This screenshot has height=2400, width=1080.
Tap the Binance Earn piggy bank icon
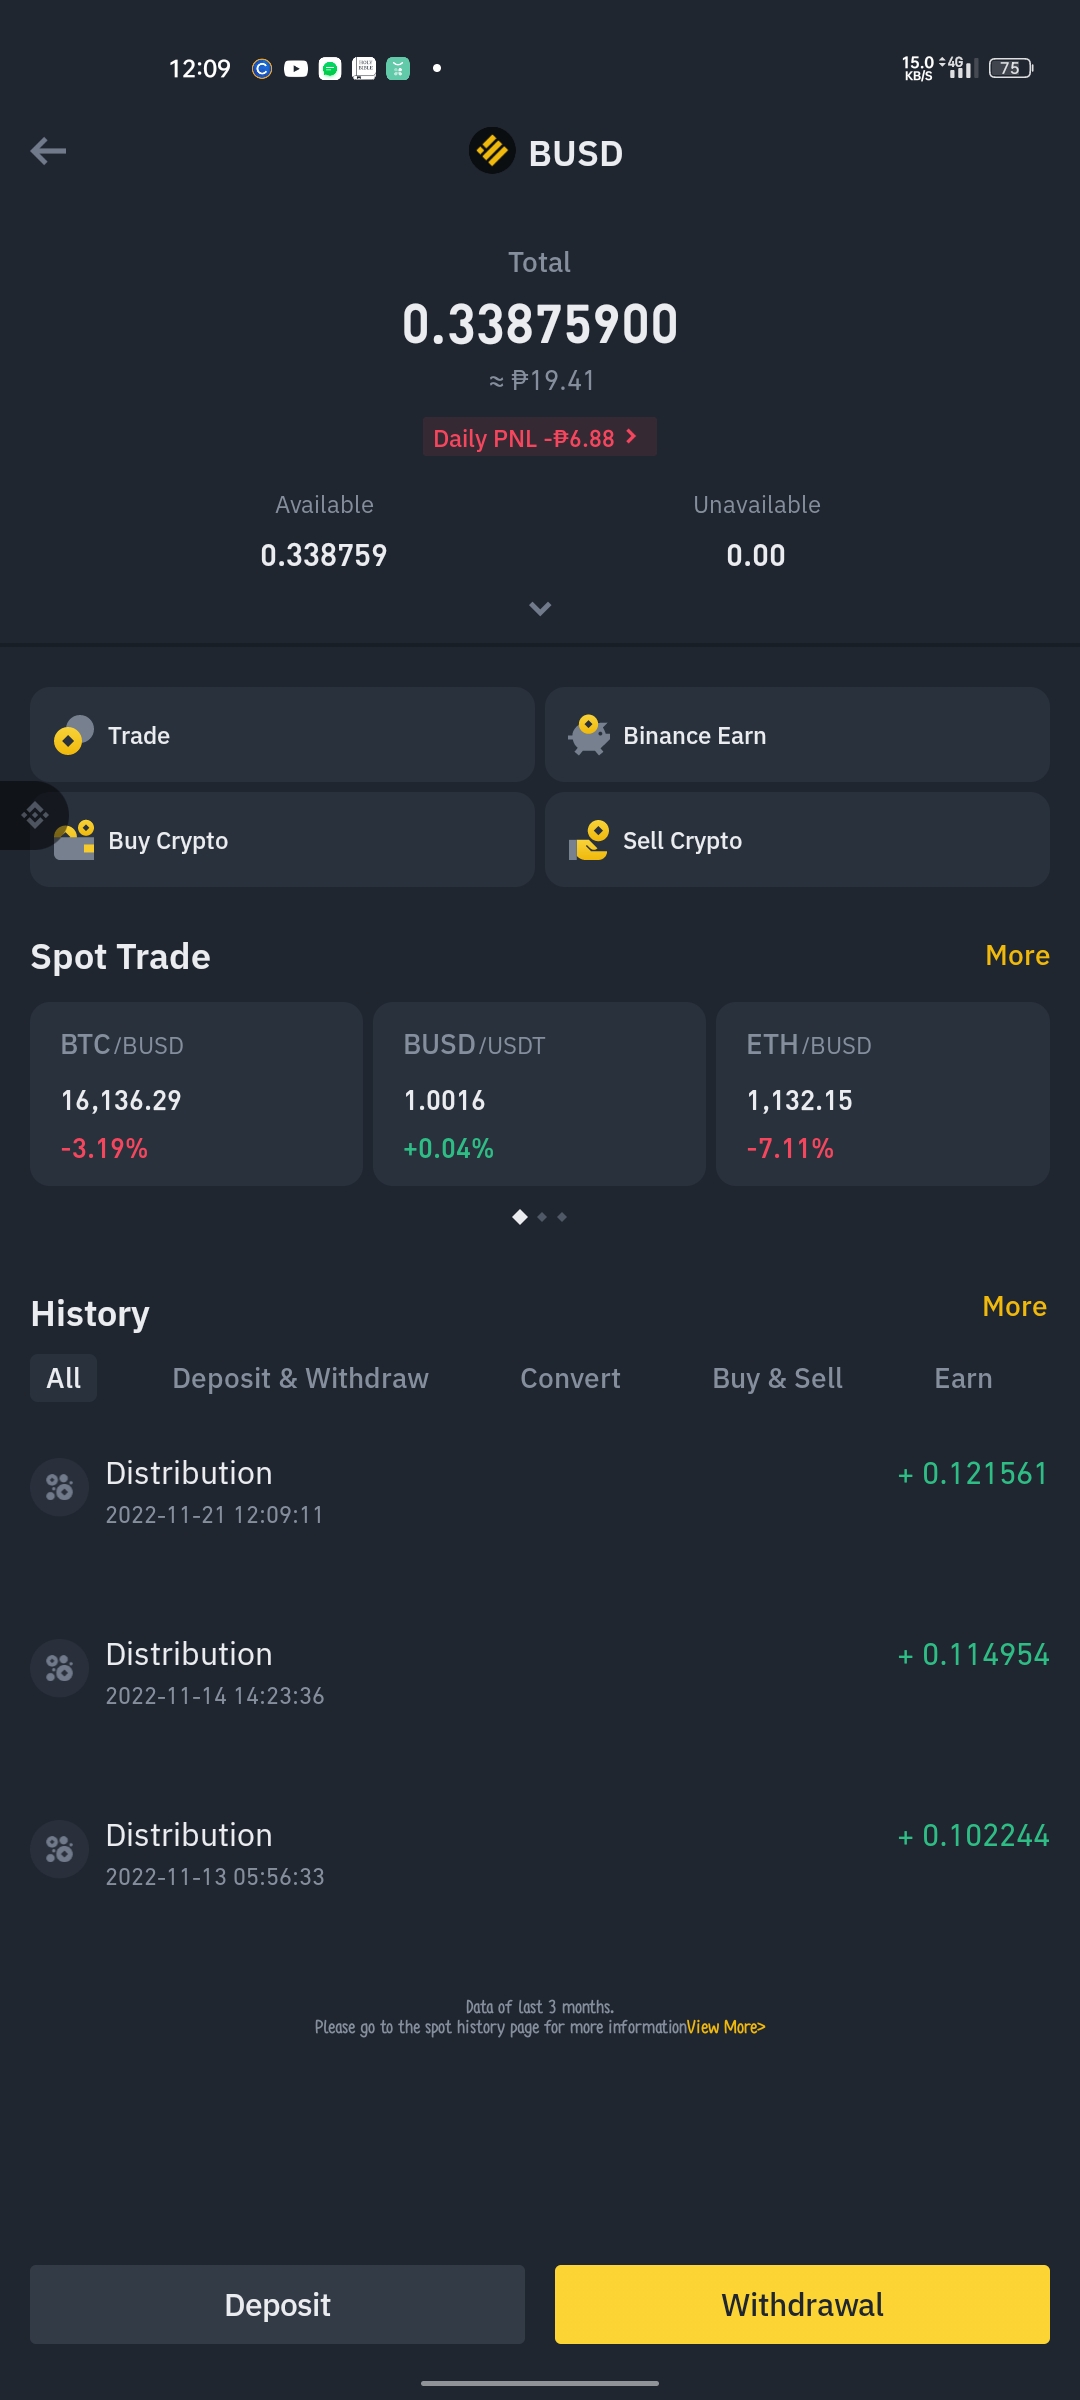[589, 735]
